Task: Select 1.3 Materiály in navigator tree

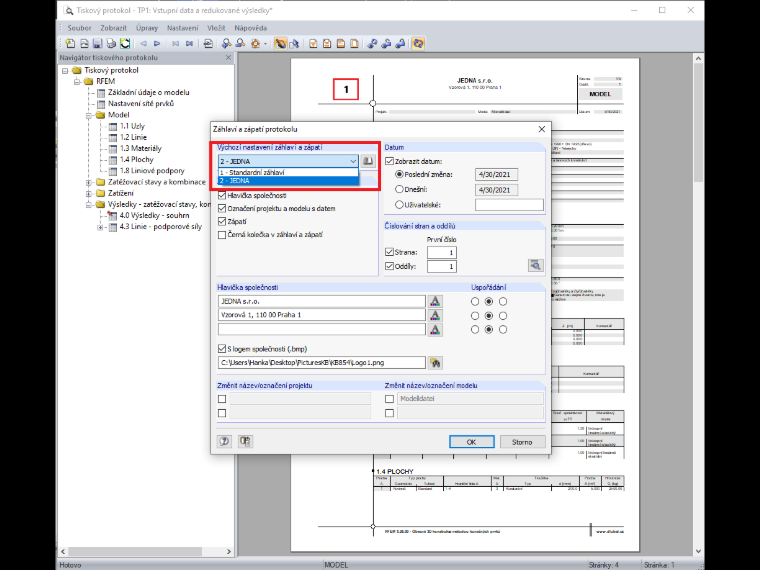Action: pos(141,148)
